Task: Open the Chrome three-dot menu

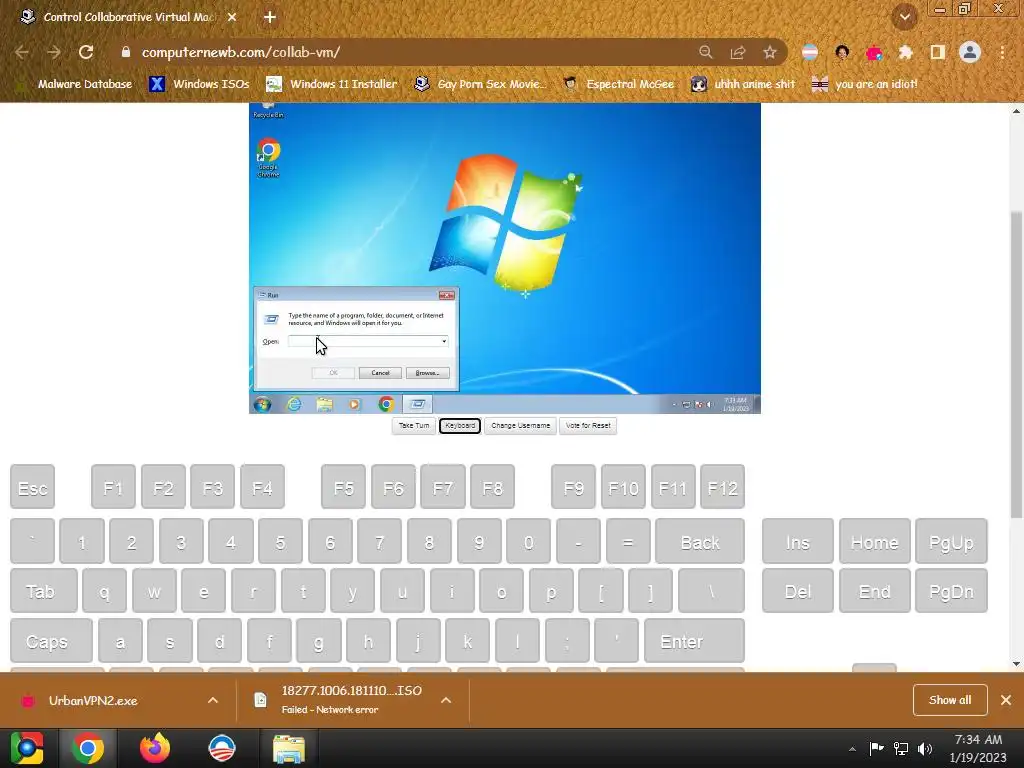Action: click(1002, 52)
